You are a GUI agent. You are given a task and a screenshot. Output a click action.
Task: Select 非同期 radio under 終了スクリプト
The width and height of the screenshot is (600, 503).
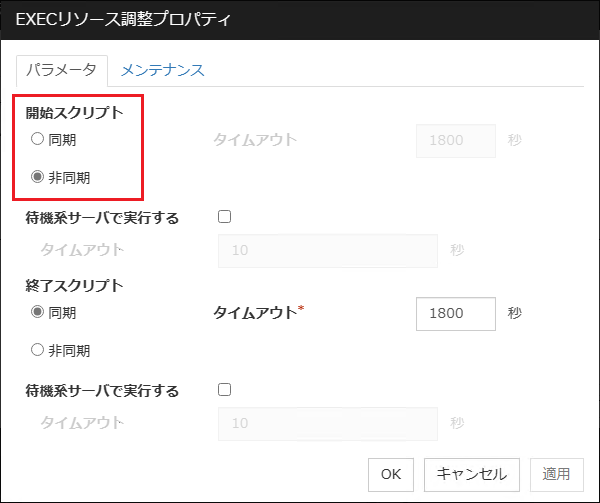coord(37,350)
